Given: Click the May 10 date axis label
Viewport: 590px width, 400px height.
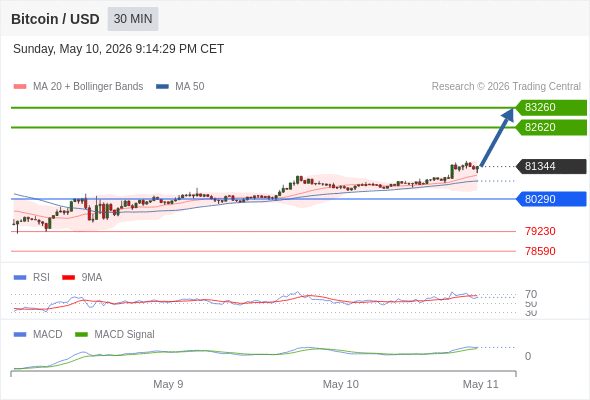Looking at the screenshot, I should click(x=341, y=384).
